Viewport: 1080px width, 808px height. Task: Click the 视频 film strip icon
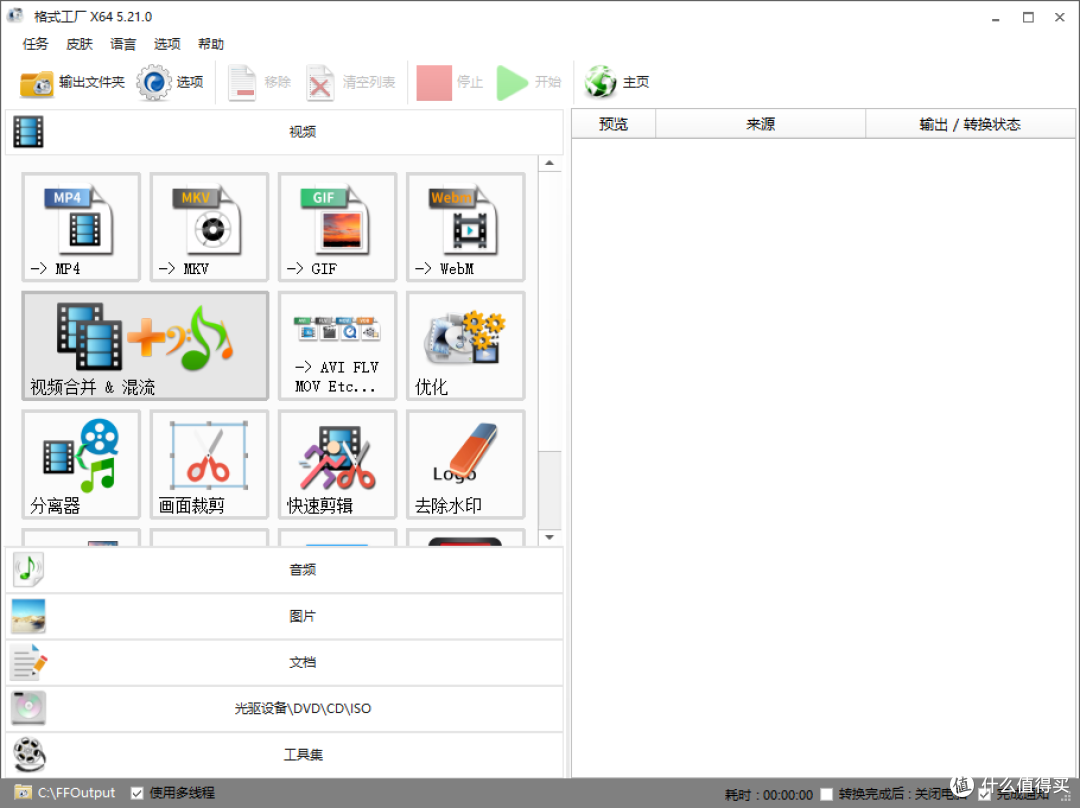(x=28, y=132)
